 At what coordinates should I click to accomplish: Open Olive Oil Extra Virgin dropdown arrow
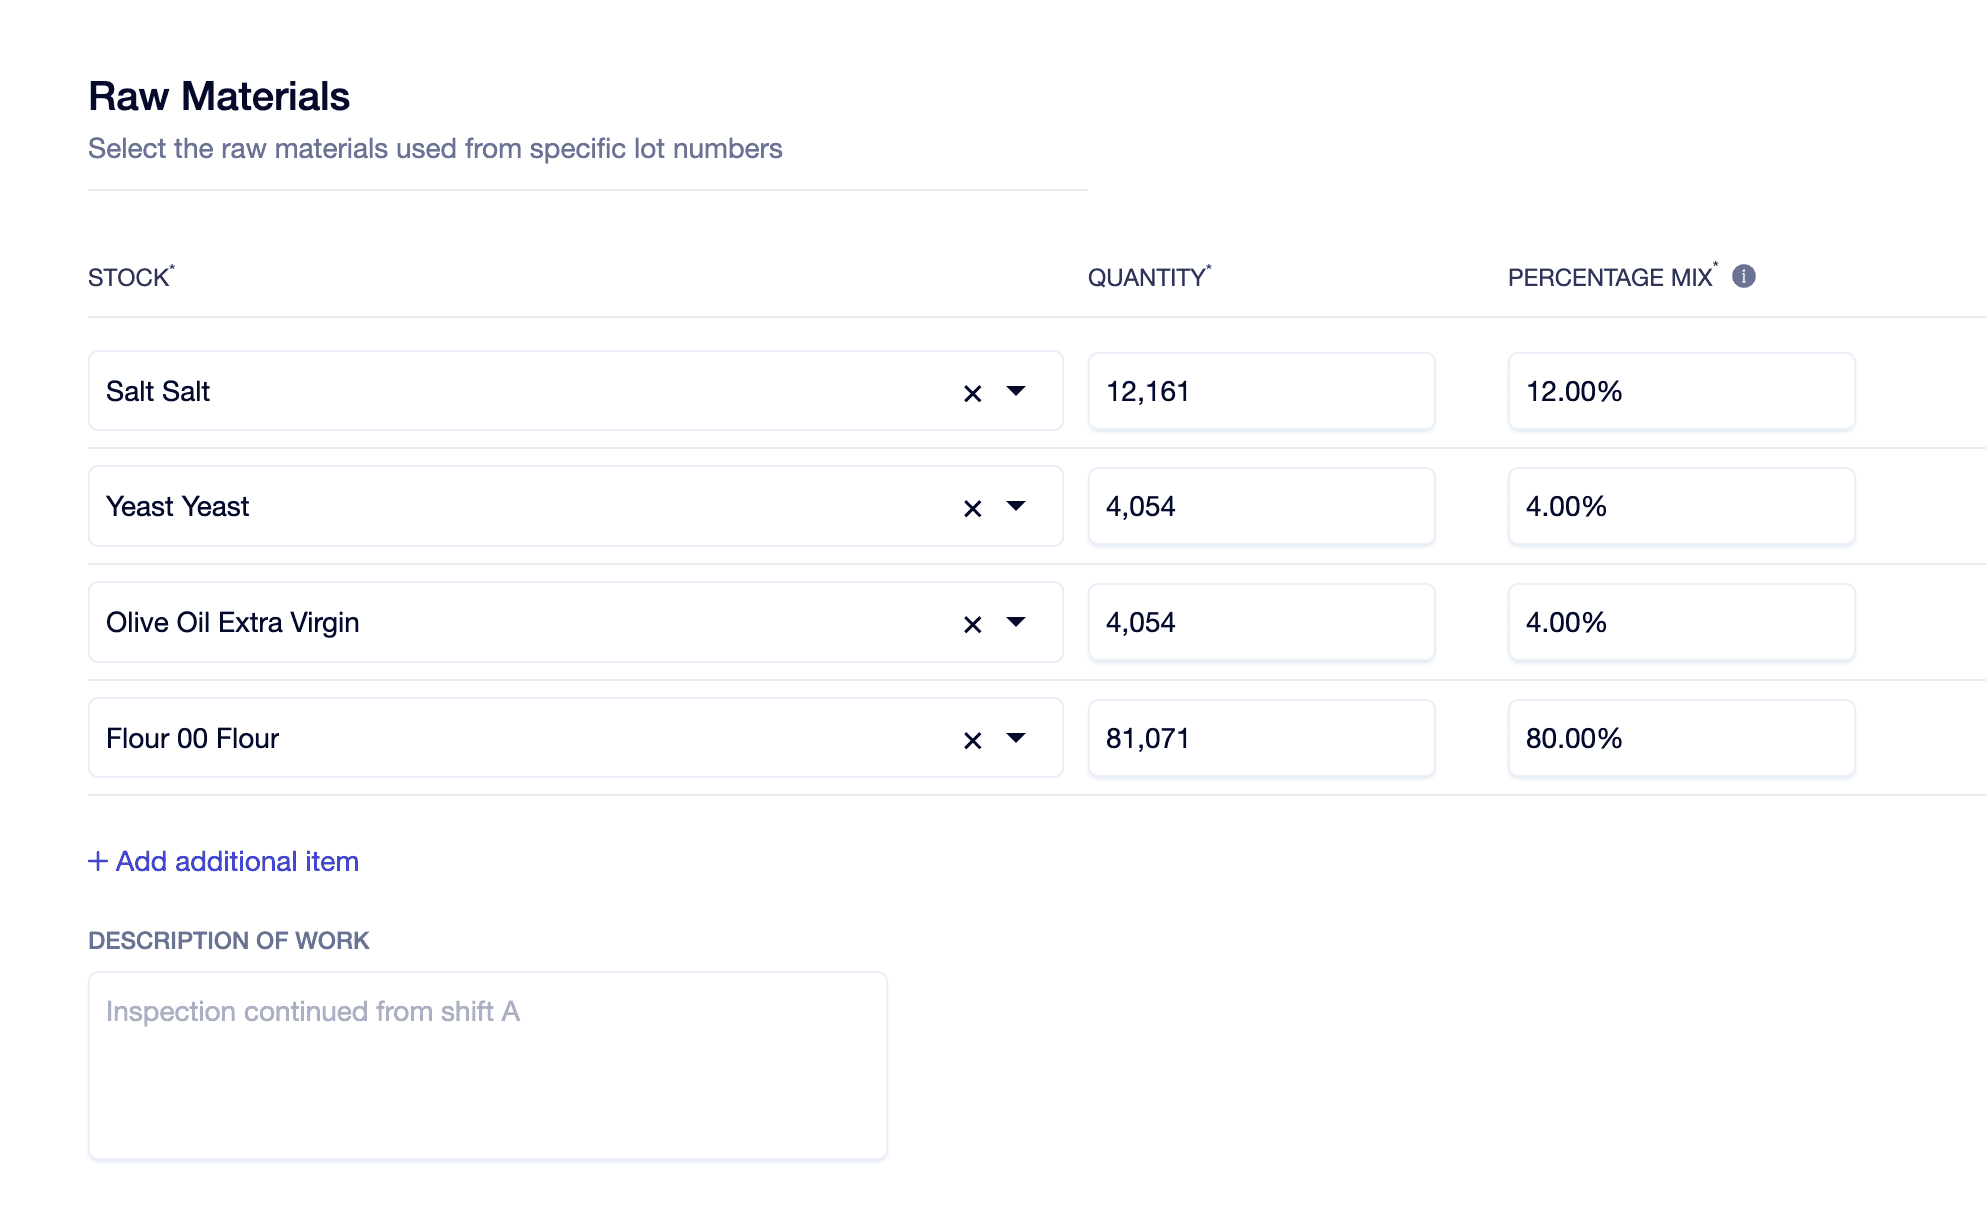1016,622
